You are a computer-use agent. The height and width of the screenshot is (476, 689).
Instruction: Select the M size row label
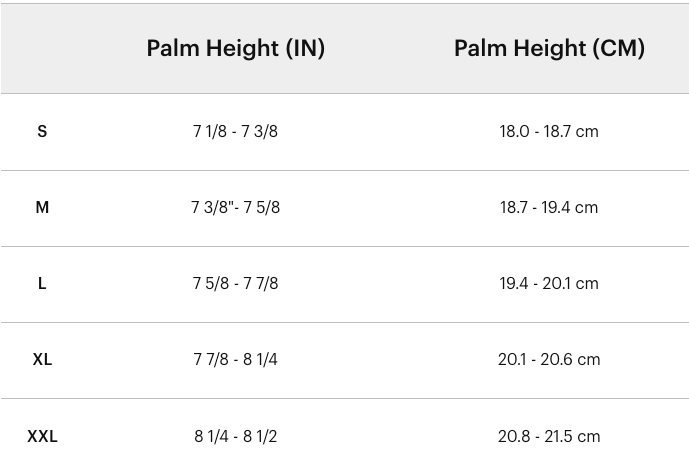42,207
